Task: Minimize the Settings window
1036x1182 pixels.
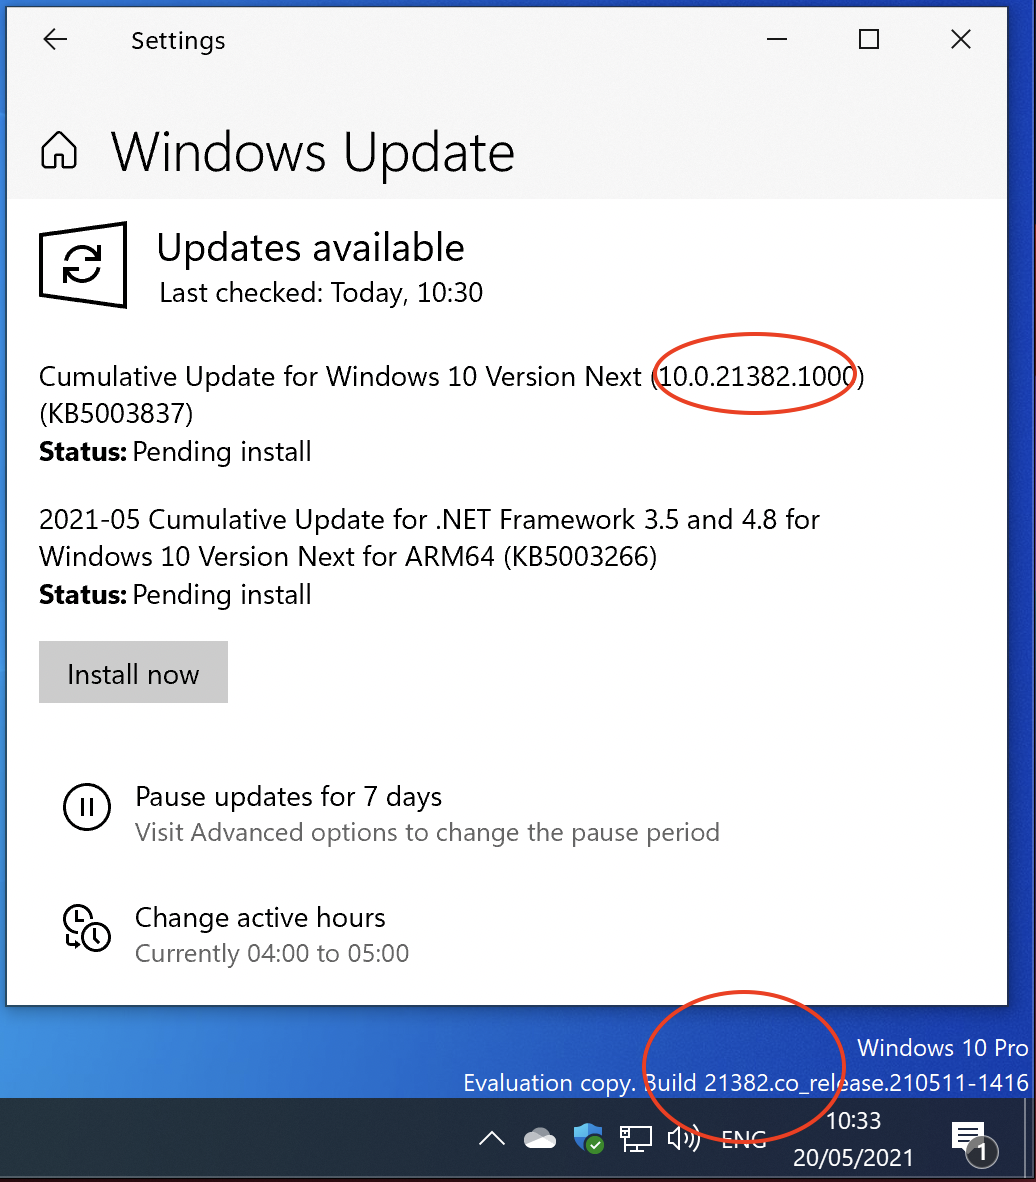Action: [777, 39]
